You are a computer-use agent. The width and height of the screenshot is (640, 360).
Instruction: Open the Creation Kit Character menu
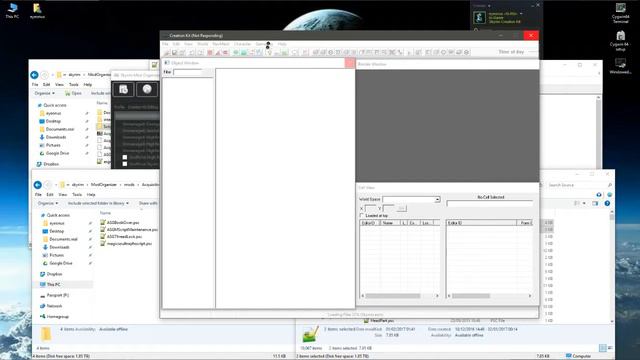(x=242, y=44)
